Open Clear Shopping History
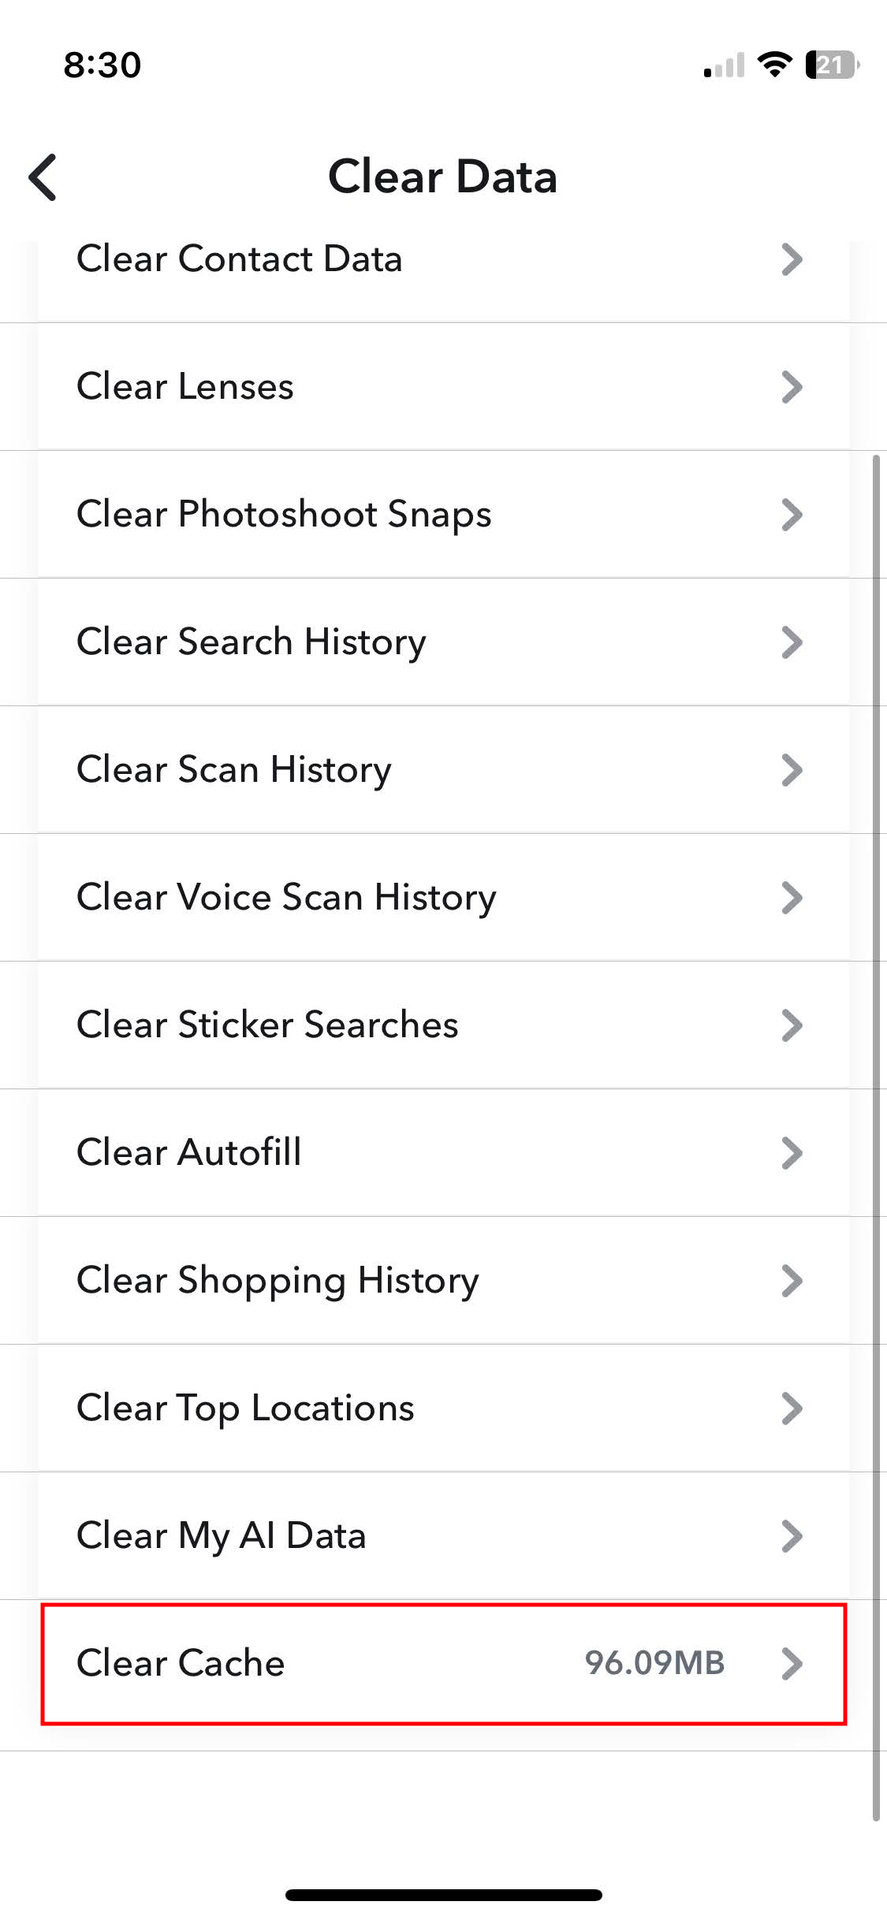This screenshot has width=887, height=1920. click(277, 1281)
